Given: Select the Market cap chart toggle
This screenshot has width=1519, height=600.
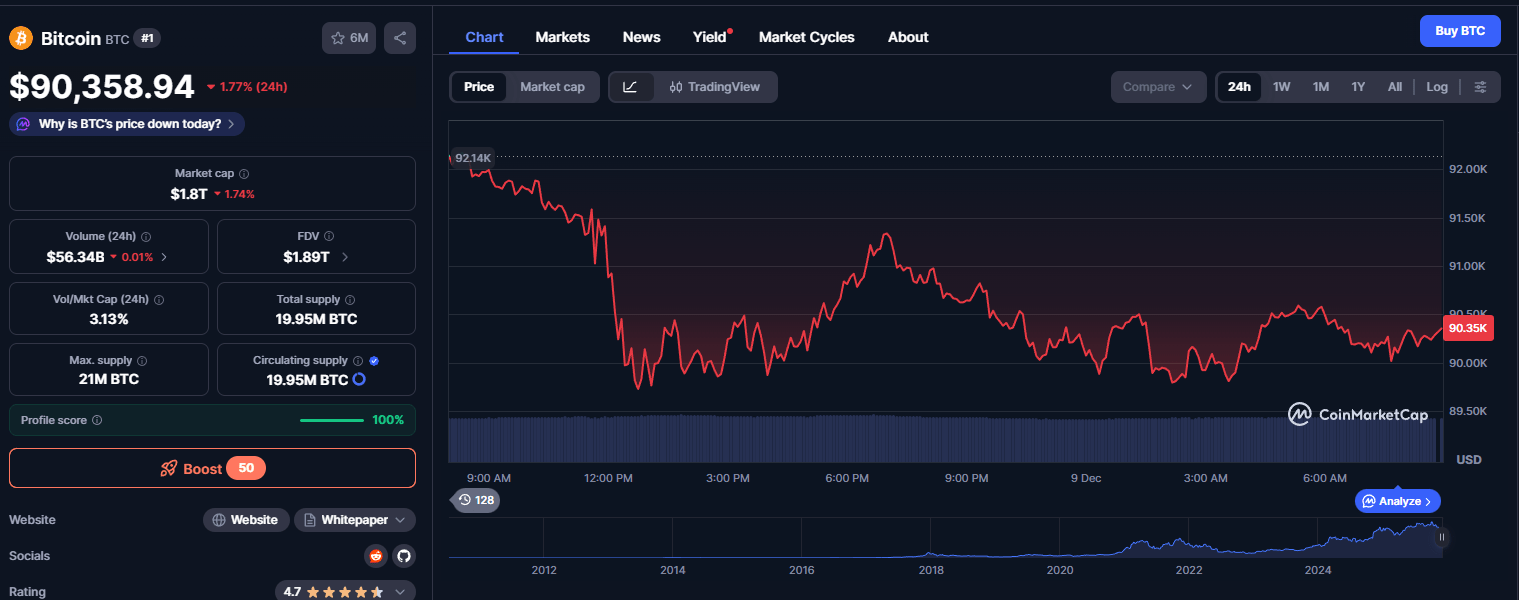Looking at the screenshot, I should (552, 87).
